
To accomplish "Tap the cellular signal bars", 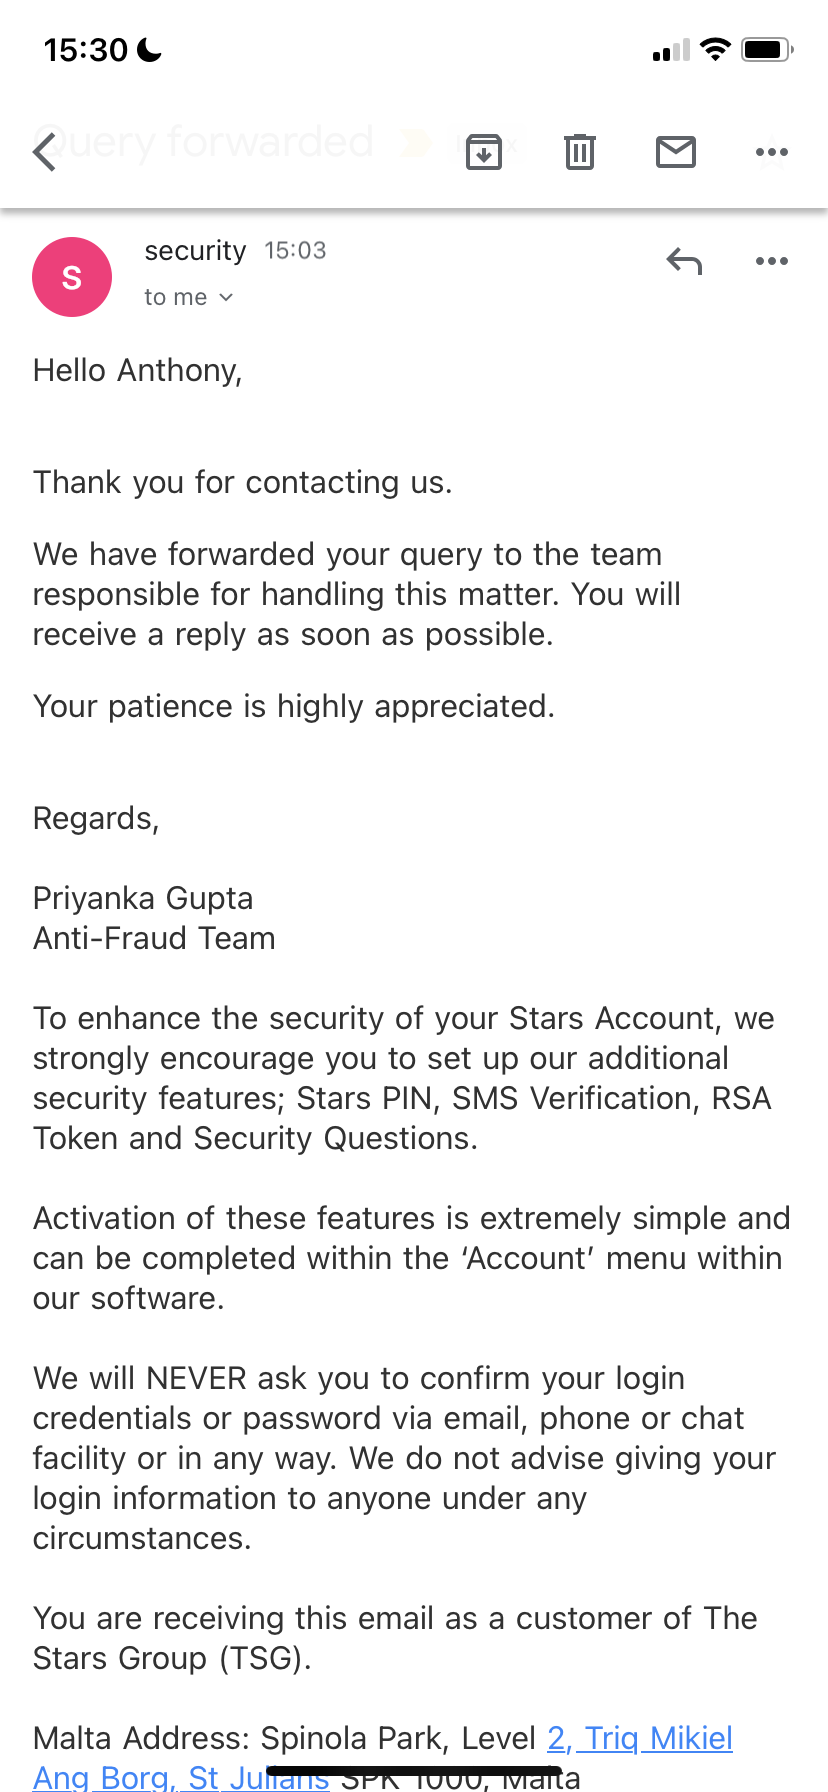I will 671,50.
